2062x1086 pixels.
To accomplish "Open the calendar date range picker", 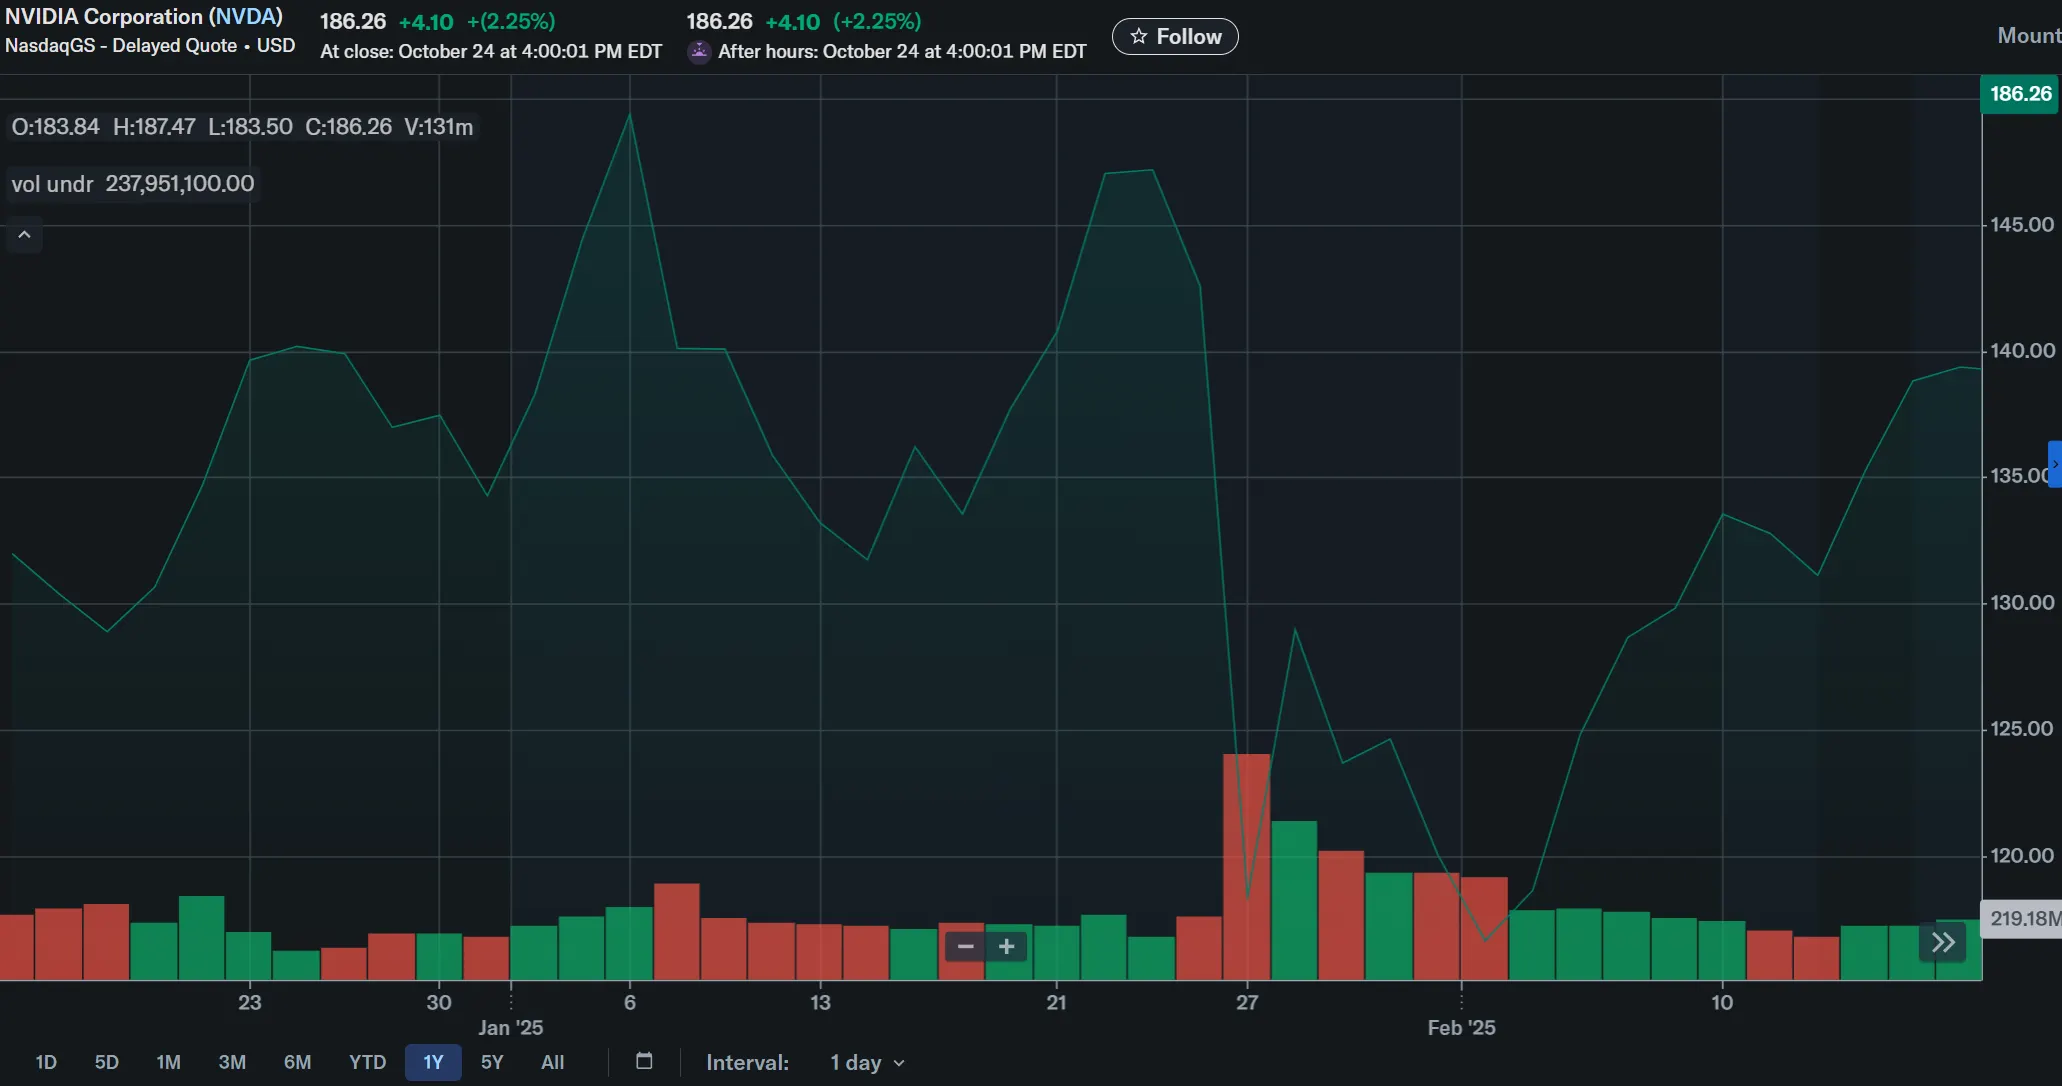I will click(x=644, y=1061).
